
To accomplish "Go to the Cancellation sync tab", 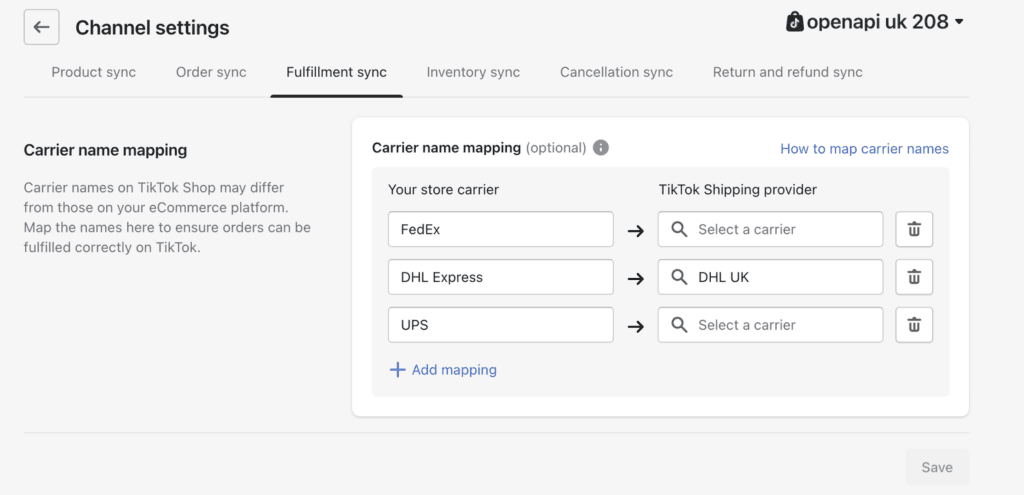I will 616,72.
